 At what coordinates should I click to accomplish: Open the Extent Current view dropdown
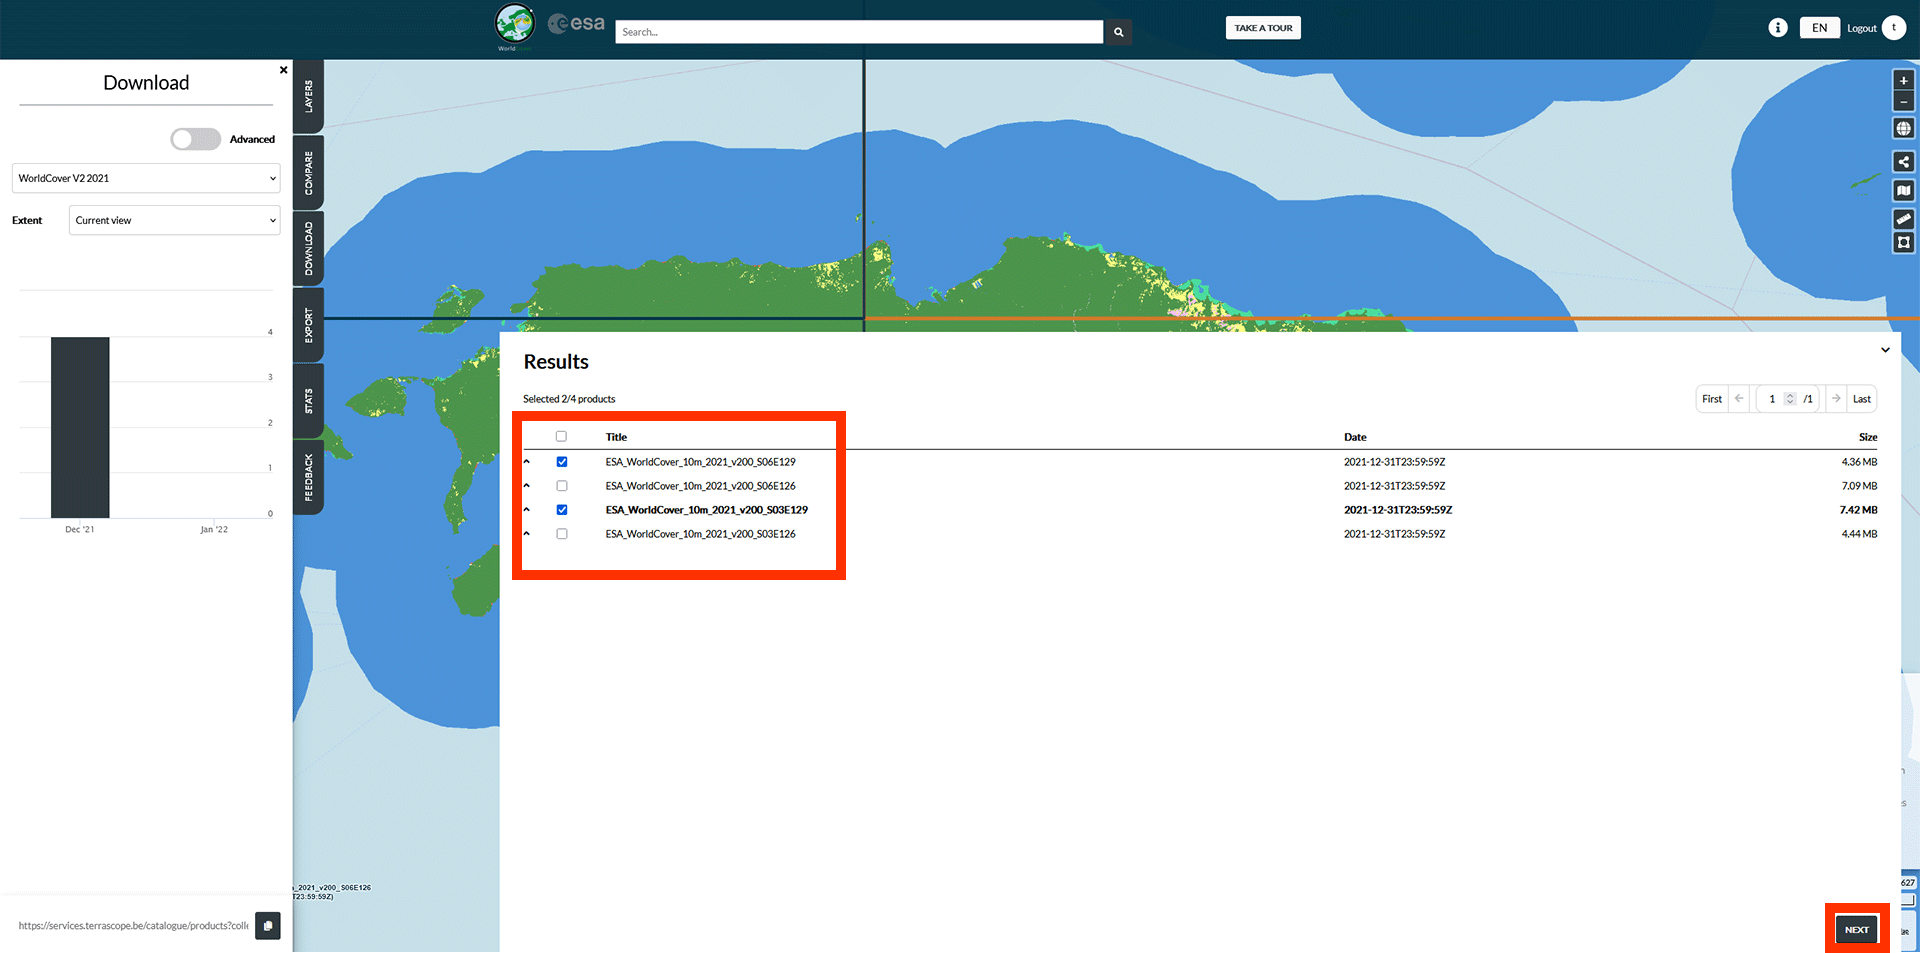174,220
